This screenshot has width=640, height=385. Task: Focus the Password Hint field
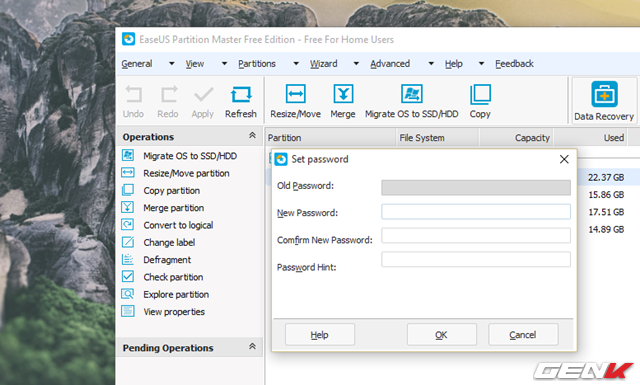476,259
